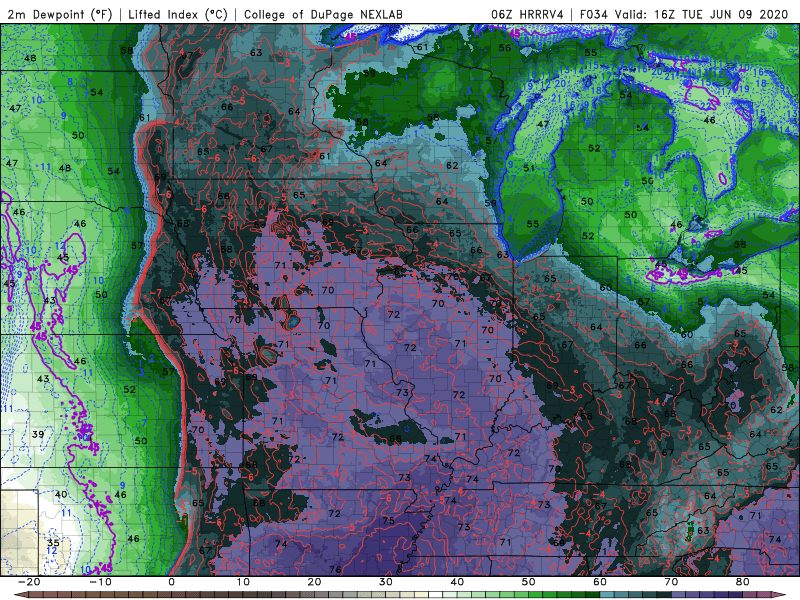Click the -10 label on the color scale
This screenshot has width=800, height=600.
[101, 582]
